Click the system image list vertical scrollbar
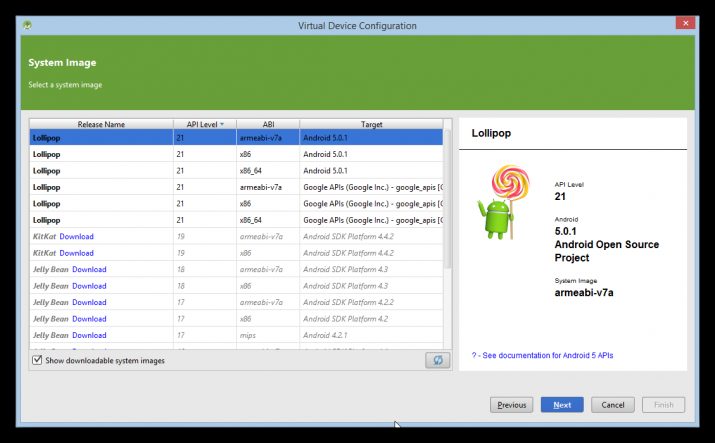Image resolution: width=715 pixels, height=443 pixels. point(447,199)
